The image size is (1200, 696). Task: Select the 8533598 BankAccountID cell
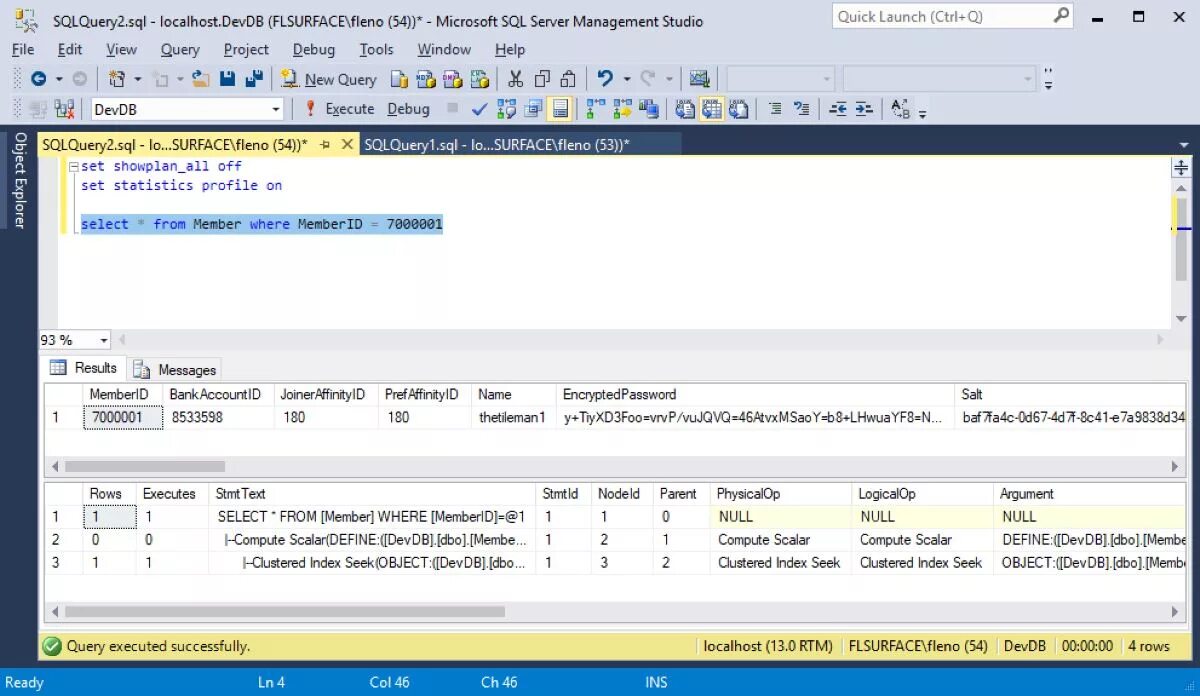coord(219,417)
